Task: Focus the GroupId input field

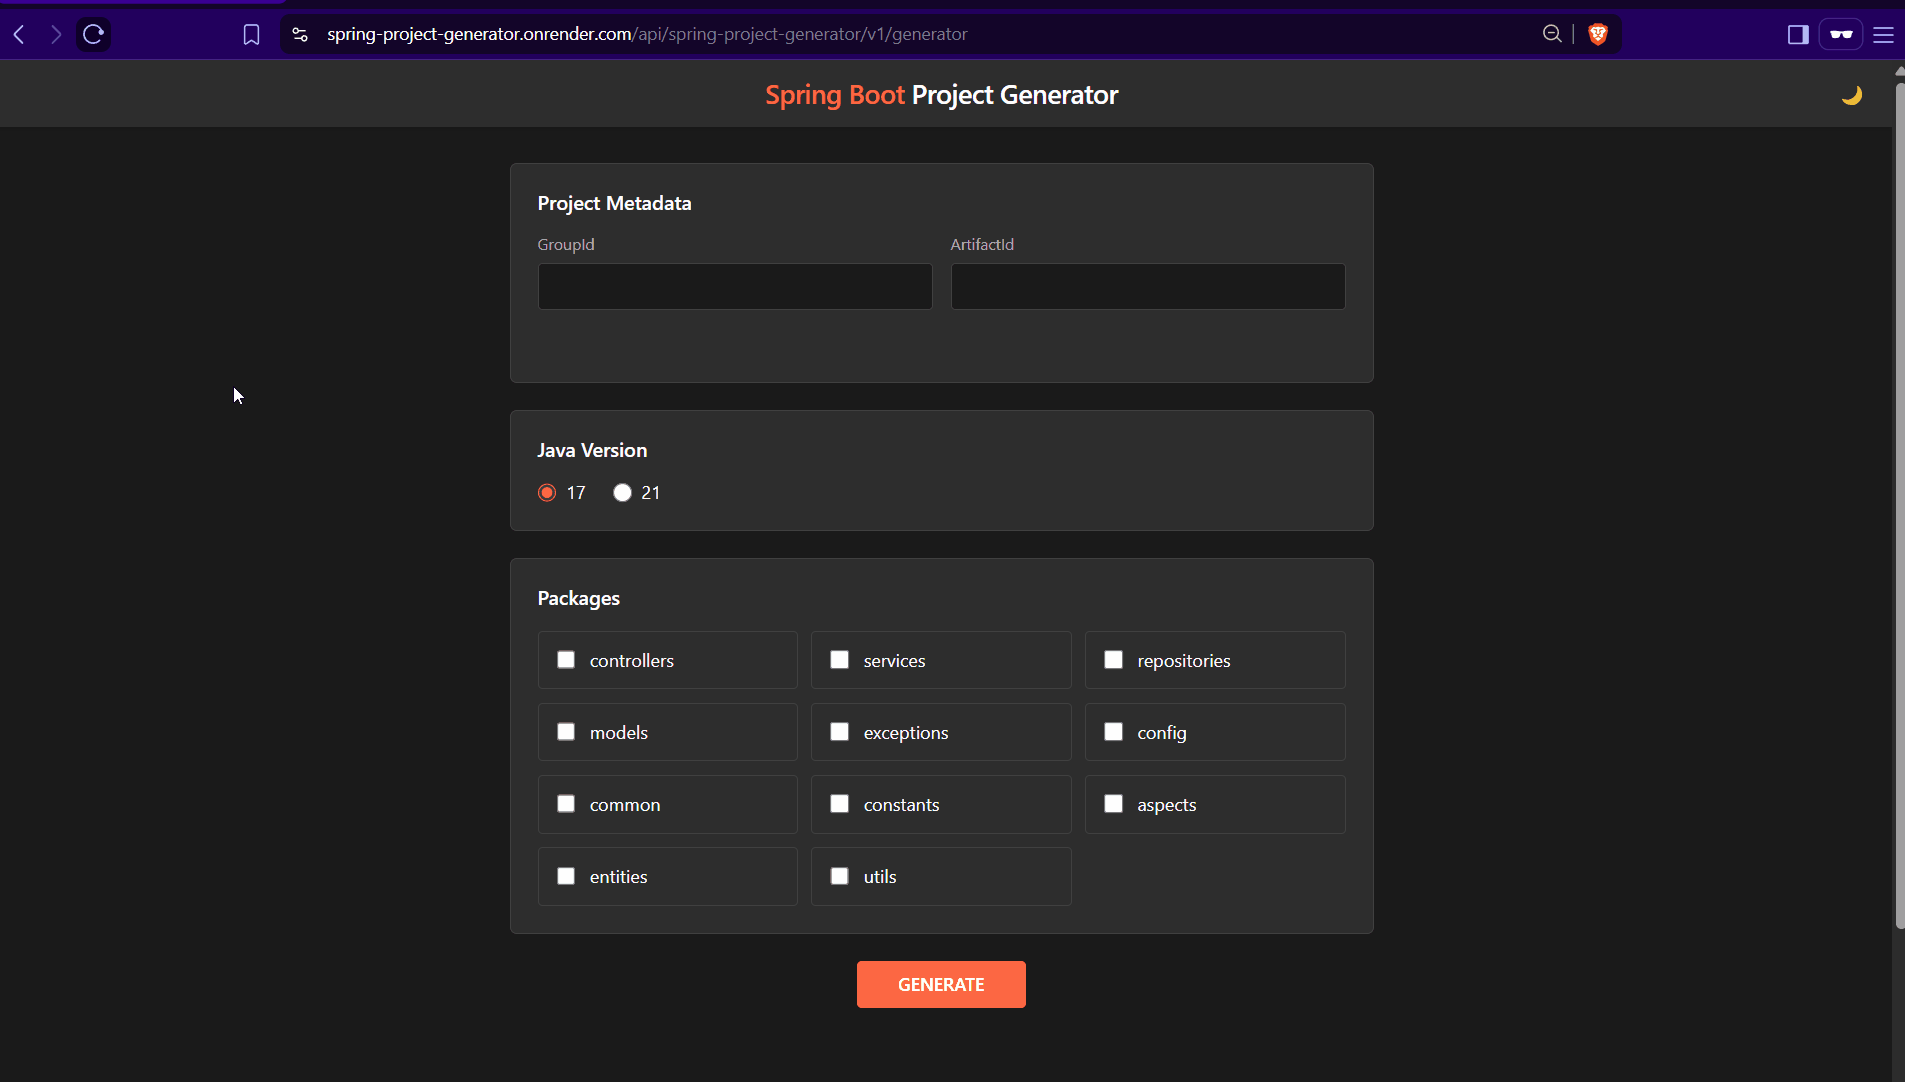Action: pos(734,287)
